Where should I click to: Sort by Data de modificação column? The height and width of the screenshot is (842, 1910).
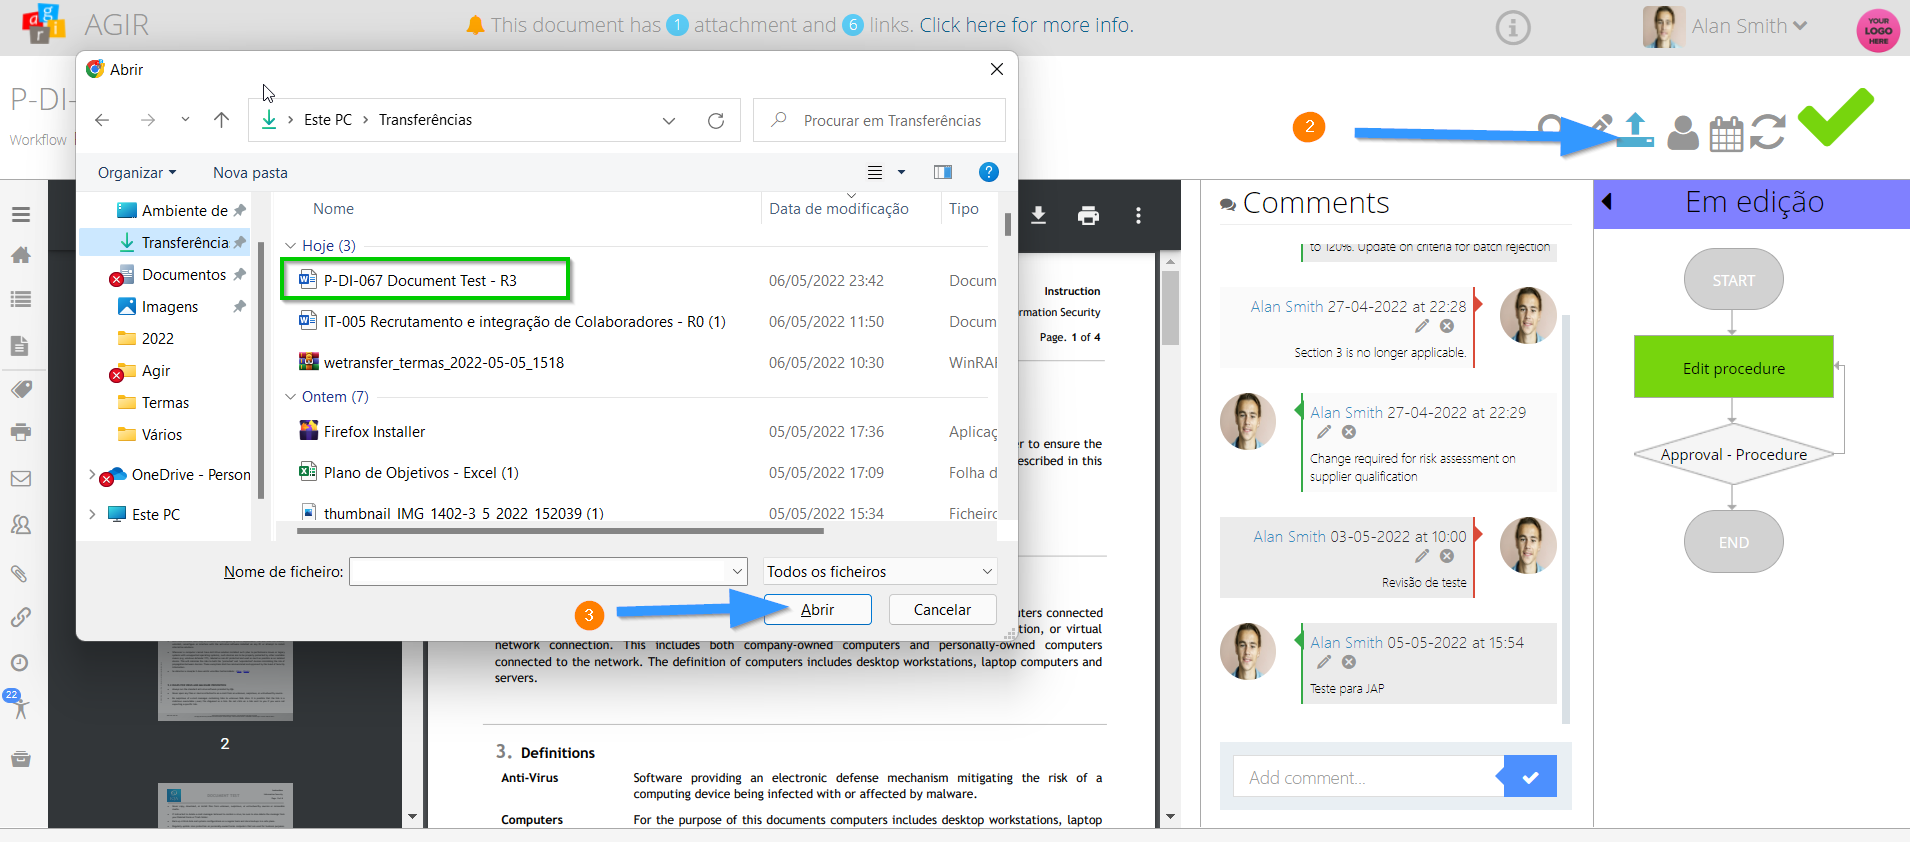(839, 209)
